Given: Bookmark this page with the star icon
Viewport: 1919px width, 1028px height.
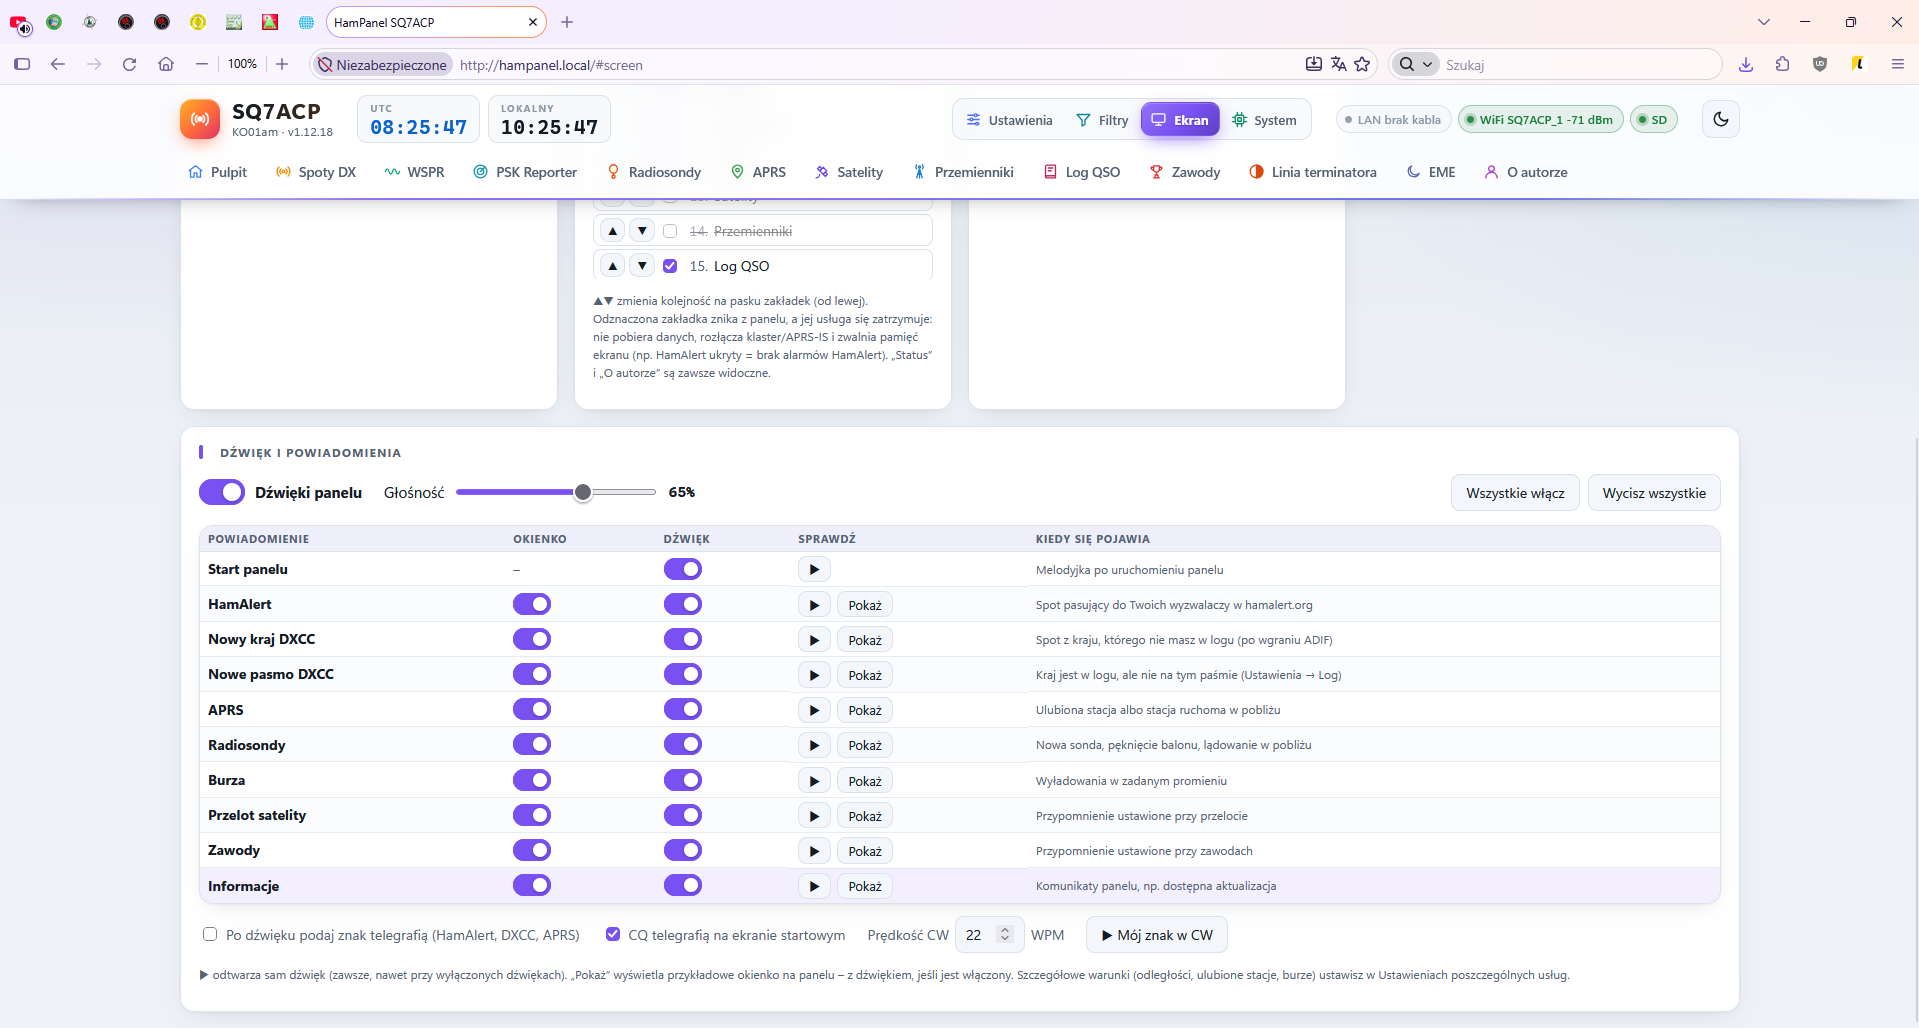Looking at the screenshot, I should click(x=1362, y=64).
